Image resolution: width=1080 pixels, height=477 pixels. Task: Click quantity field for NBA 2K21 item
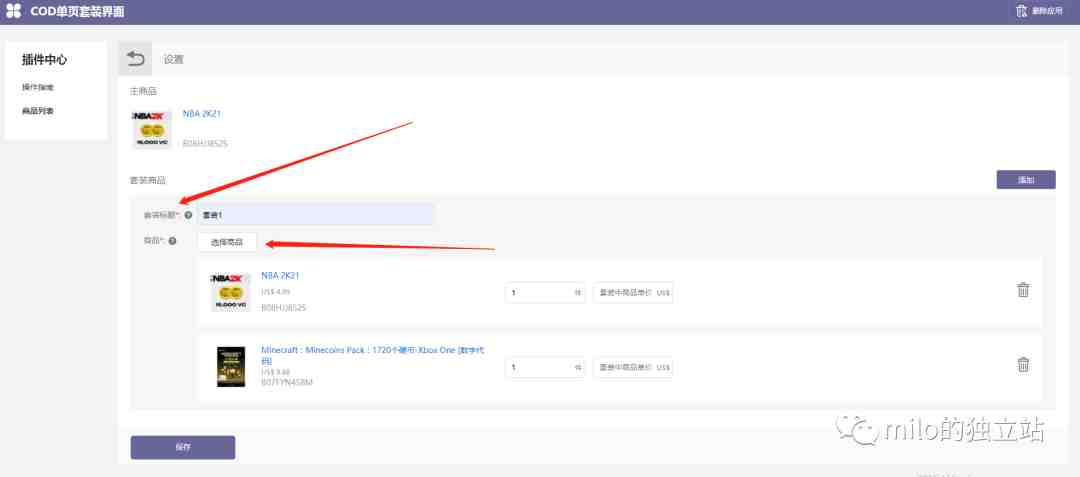click(544, 293)
